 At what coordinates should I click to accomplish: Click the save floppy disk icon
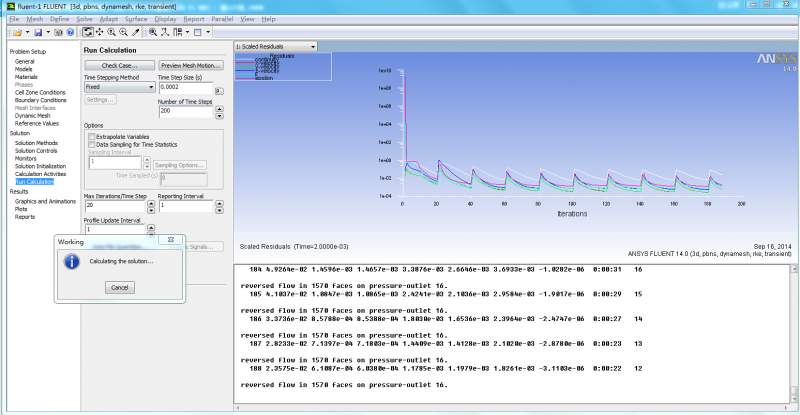(38, 32)
